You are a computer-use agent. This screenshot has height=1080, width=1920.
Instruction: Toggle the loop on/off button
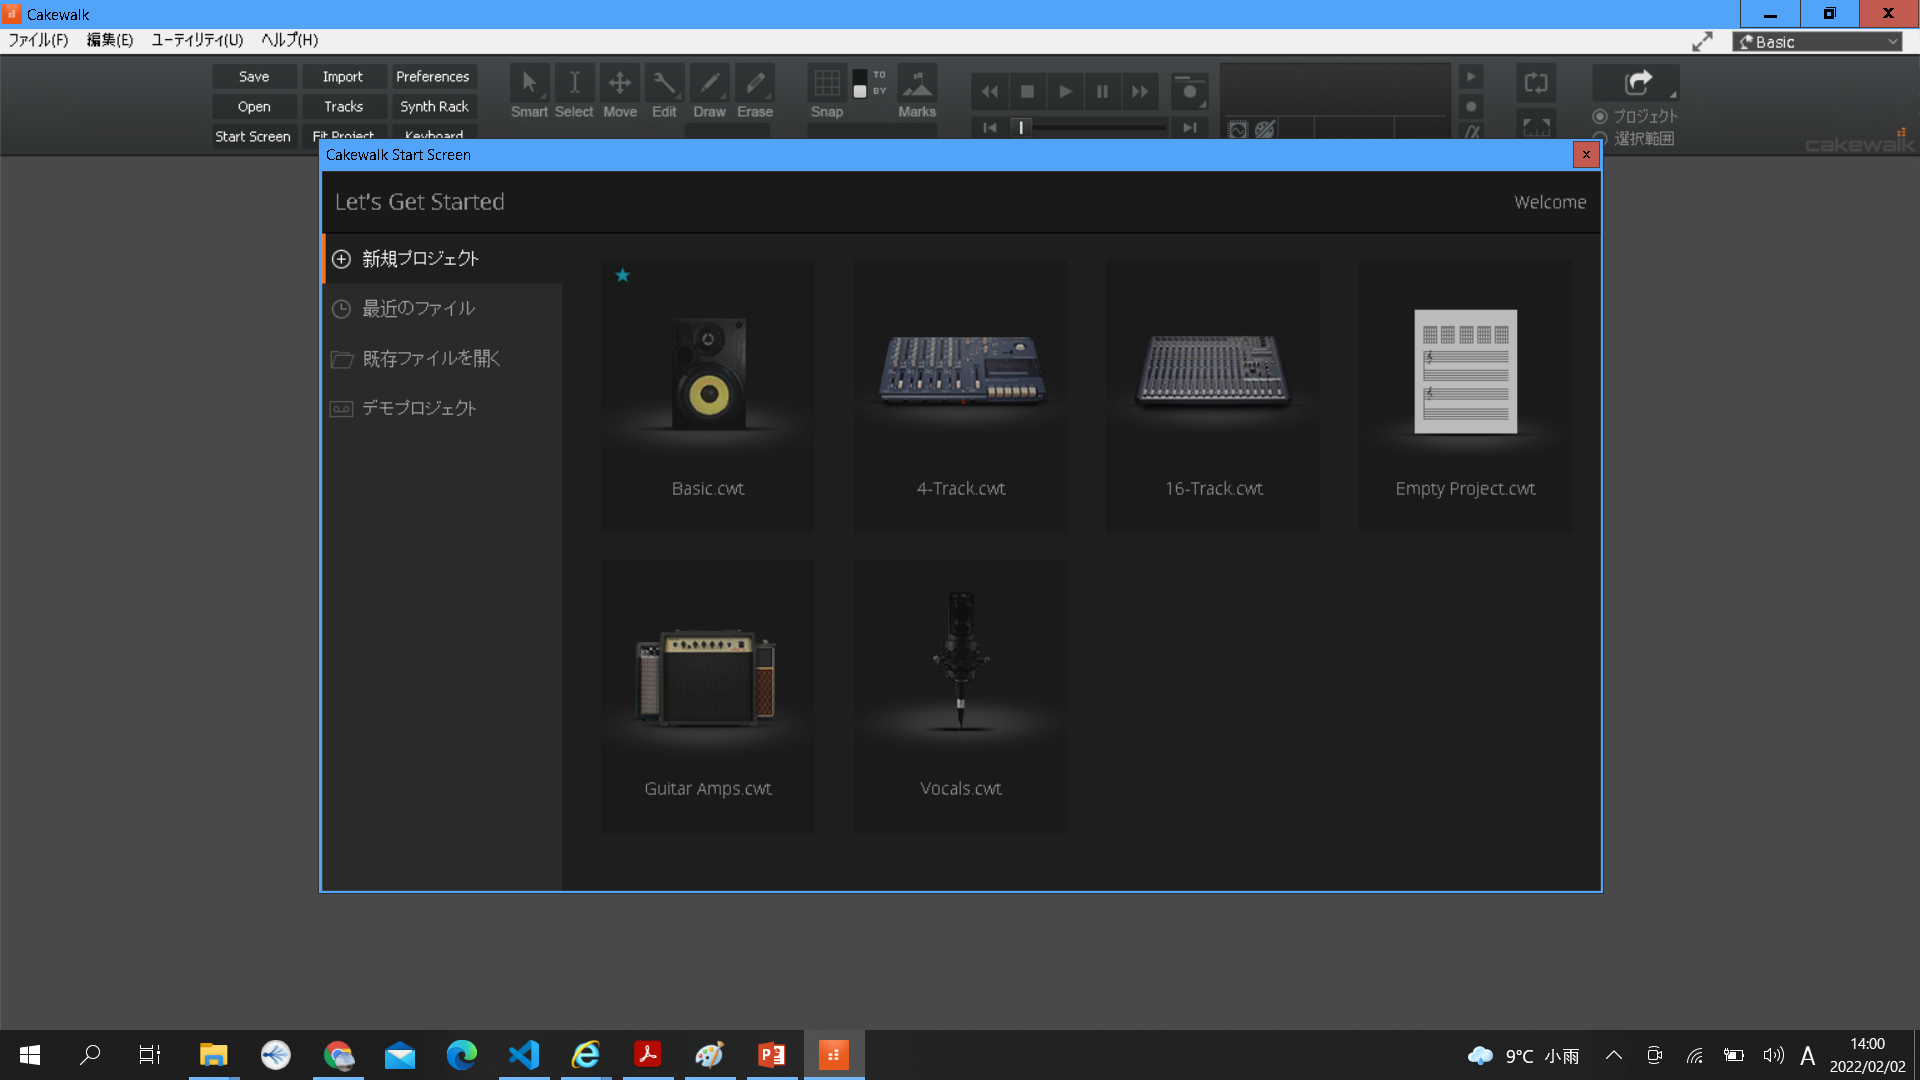coord(1536,83)
